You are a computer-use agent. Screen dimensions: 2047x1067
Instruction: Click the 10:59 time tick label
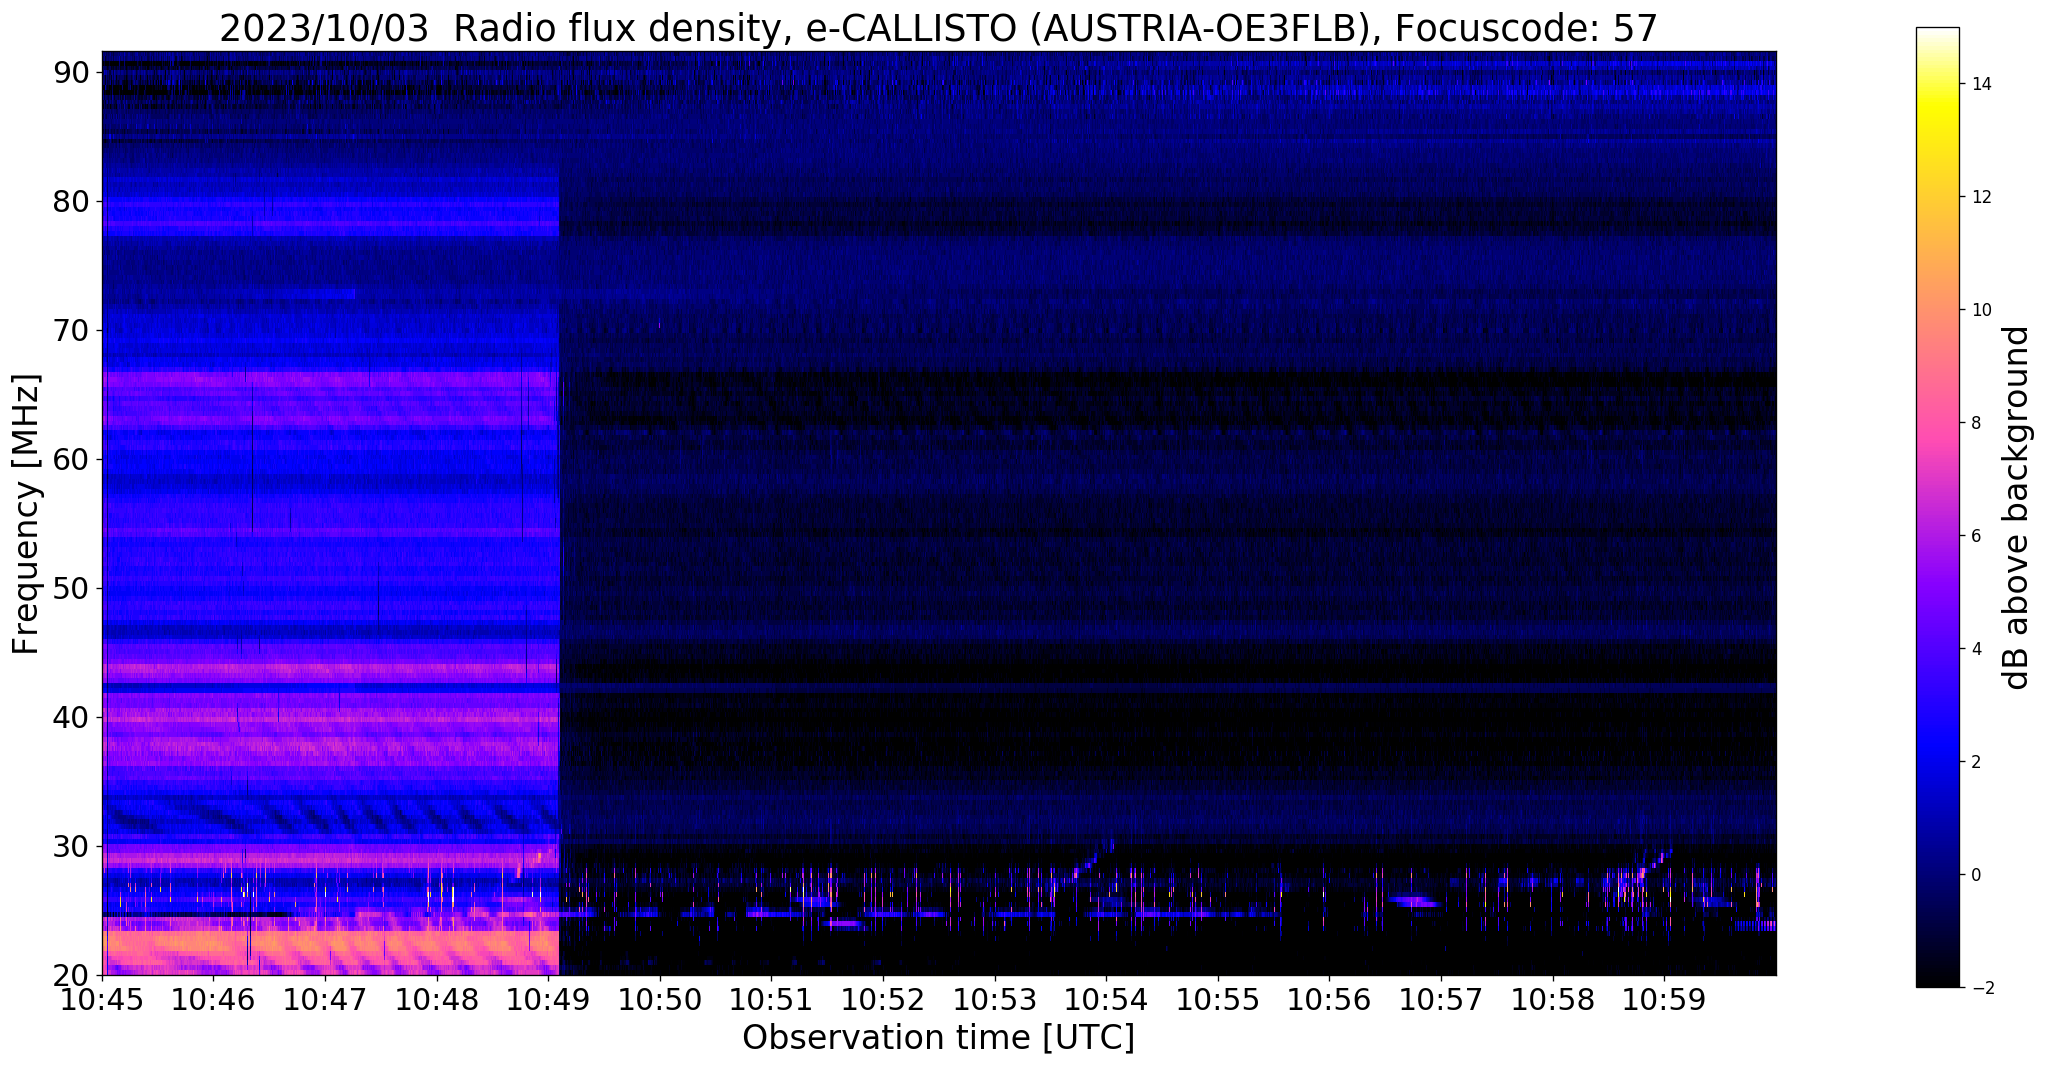(x=1664, y=998)
